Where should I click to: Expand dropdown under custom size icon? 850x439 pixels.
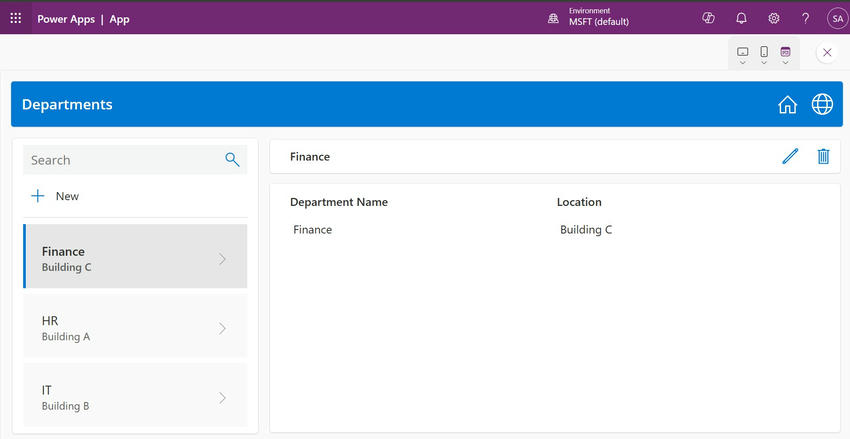pyautogui.click(x=785, y=63)
